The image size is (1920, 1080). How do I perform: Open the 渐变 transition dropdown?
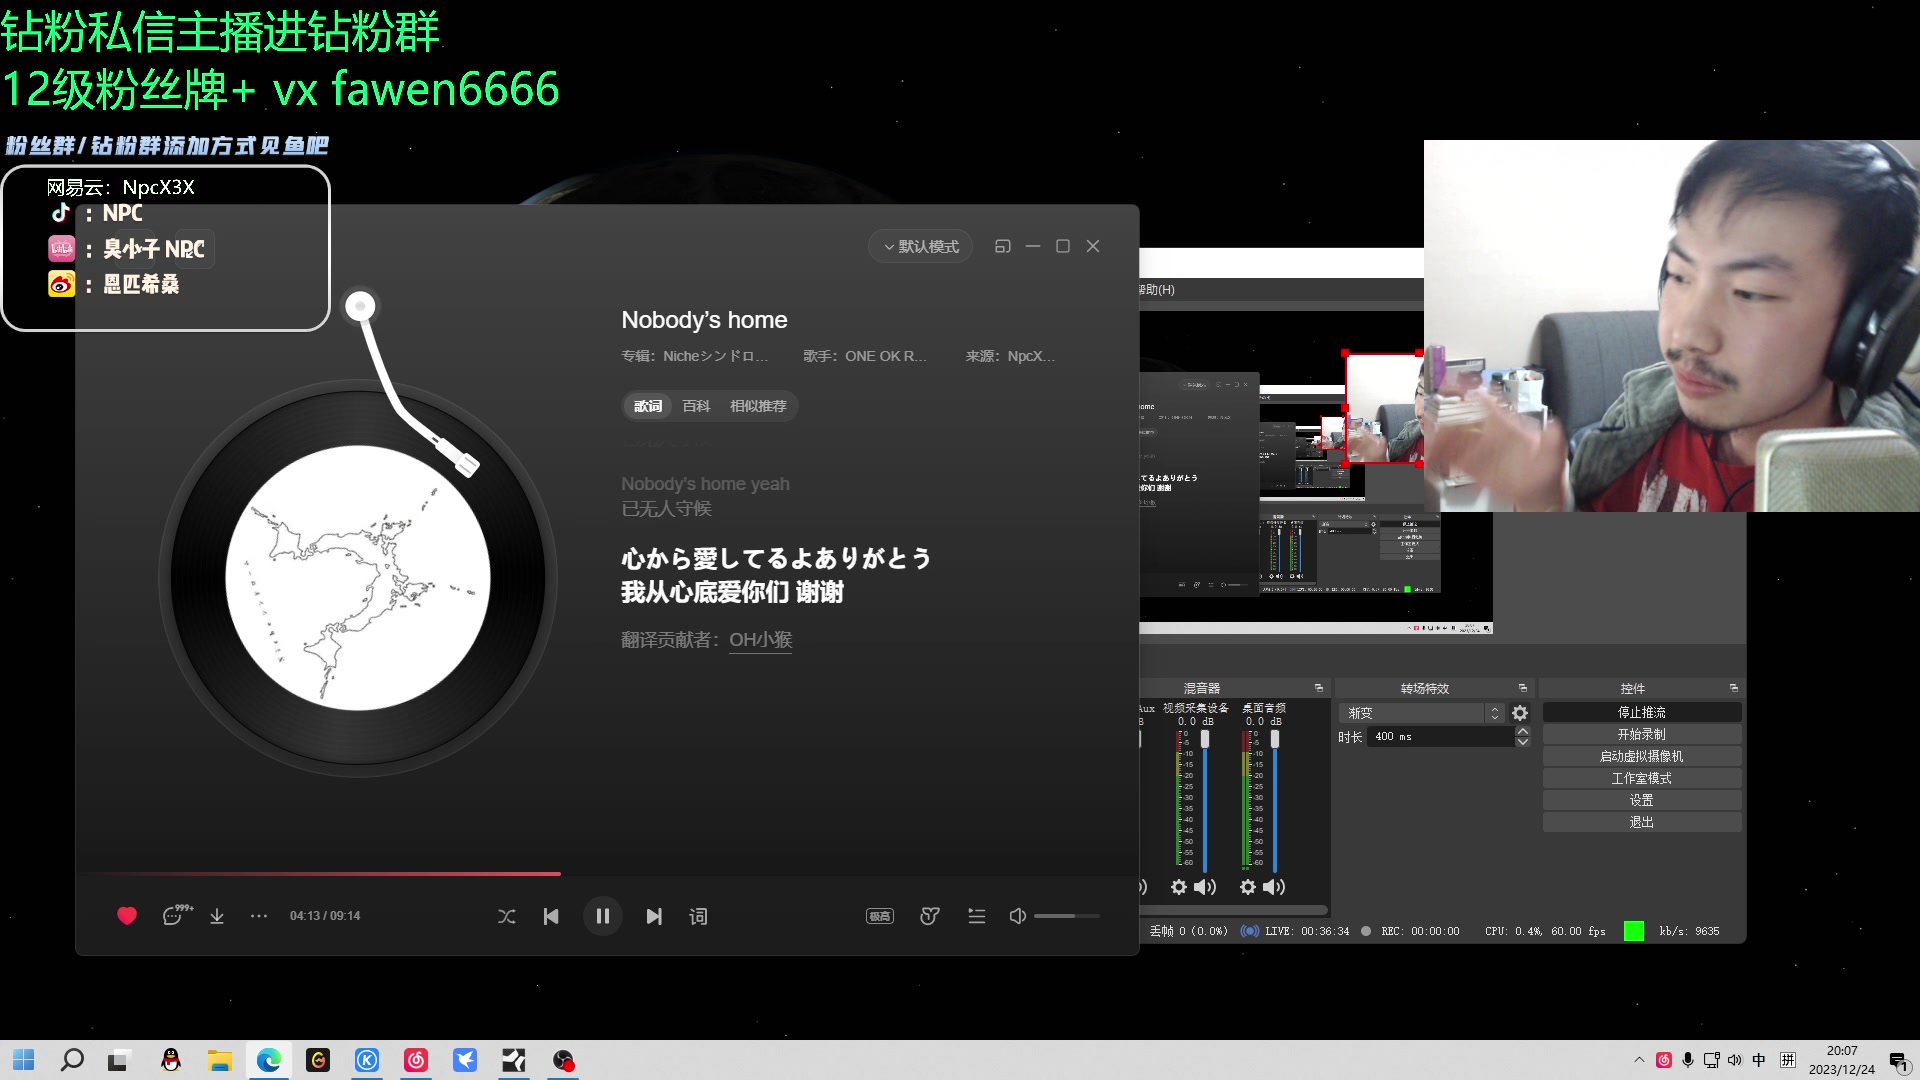[x=1422, y=712]
